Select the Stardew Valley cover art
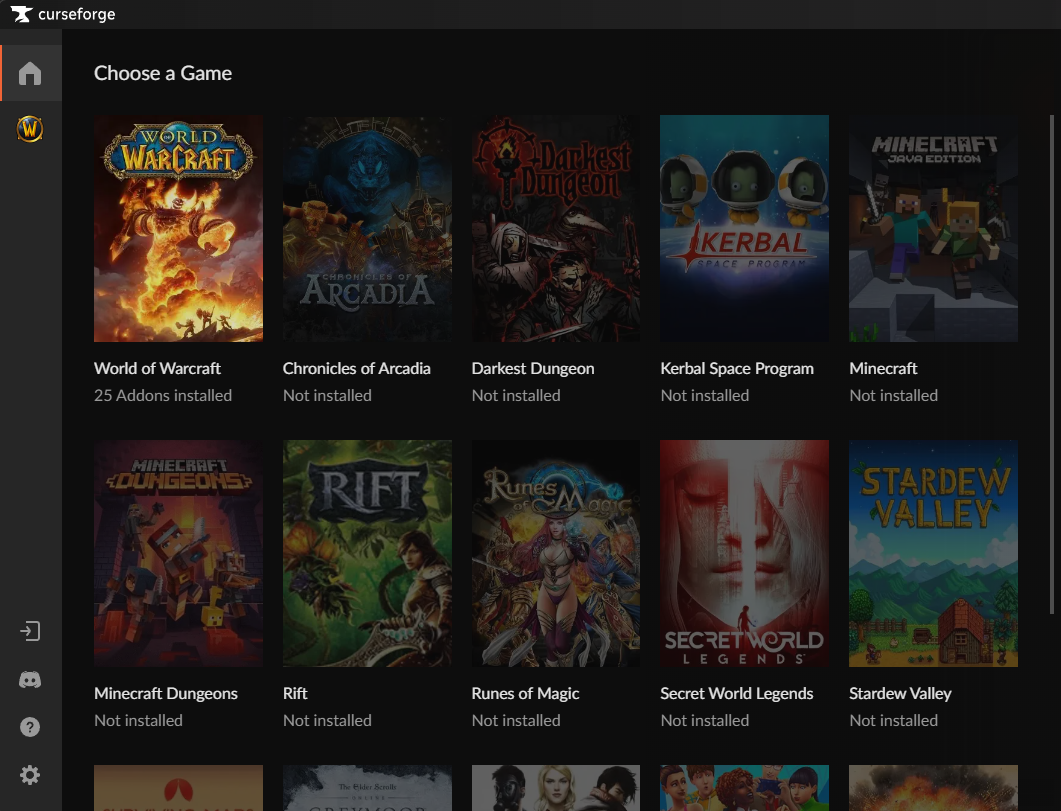The height and width of the screenshot is (811, 1061). coord(933,553)
